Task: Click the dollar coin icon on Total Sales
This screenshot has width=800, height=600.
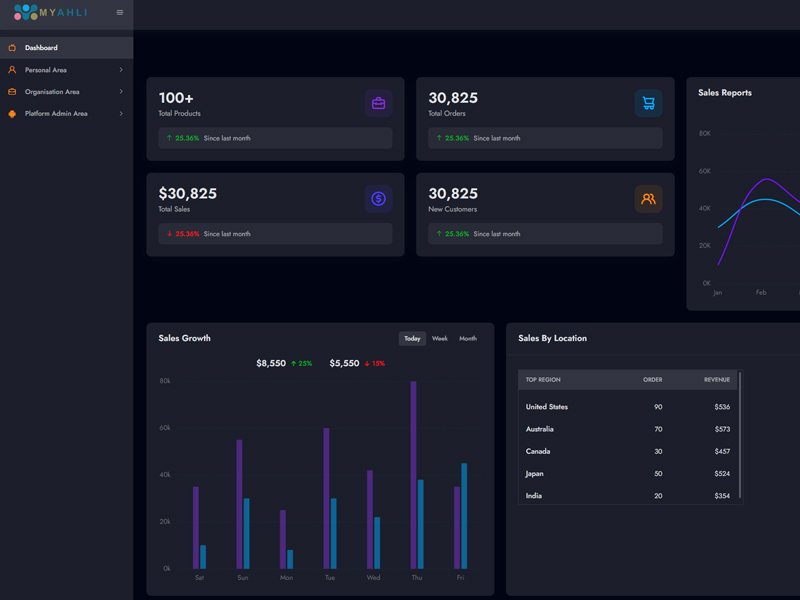Action: (378, 199)
